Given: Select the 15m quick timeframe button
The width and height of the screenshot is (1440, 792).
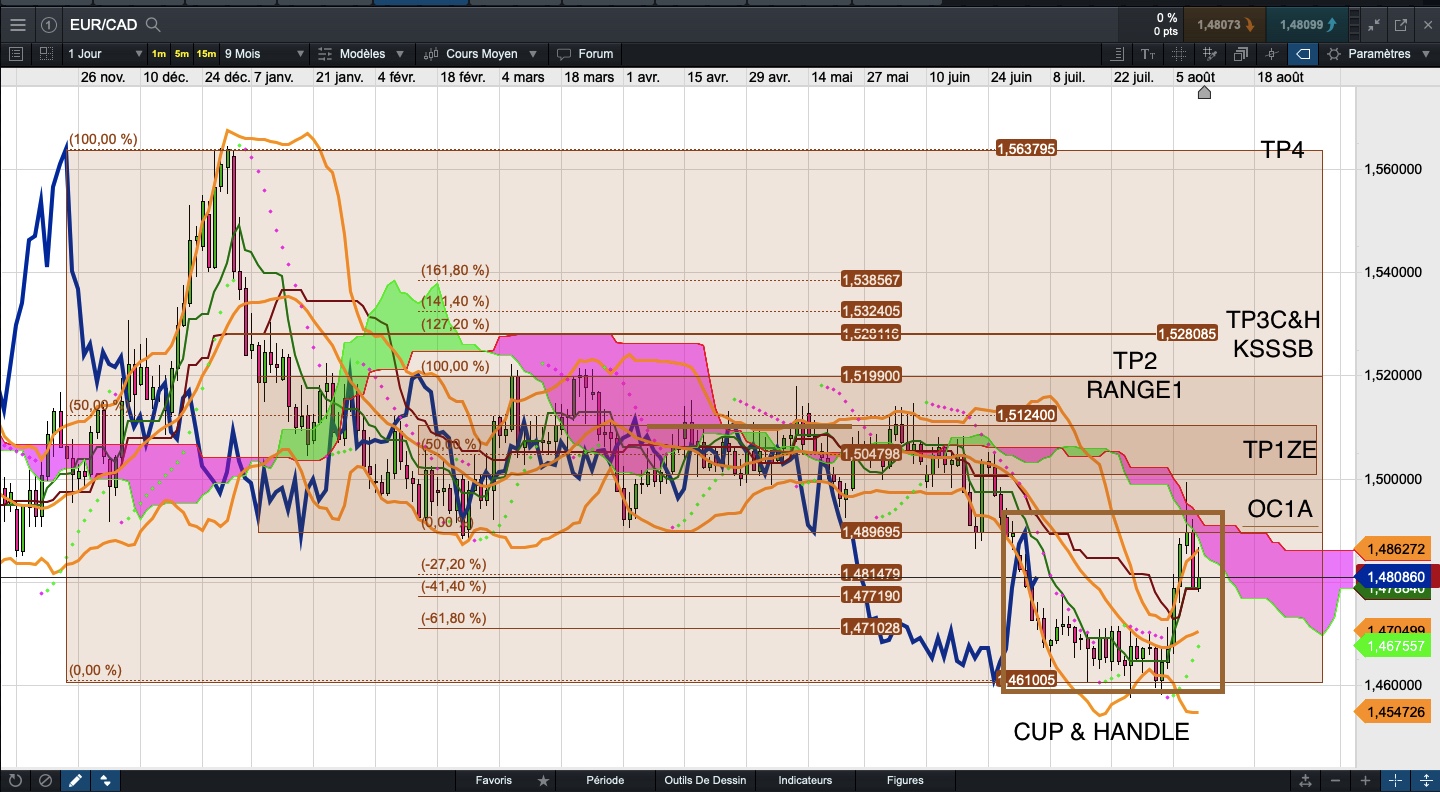Looking at the screenshot, I should [x=206, y=54].
